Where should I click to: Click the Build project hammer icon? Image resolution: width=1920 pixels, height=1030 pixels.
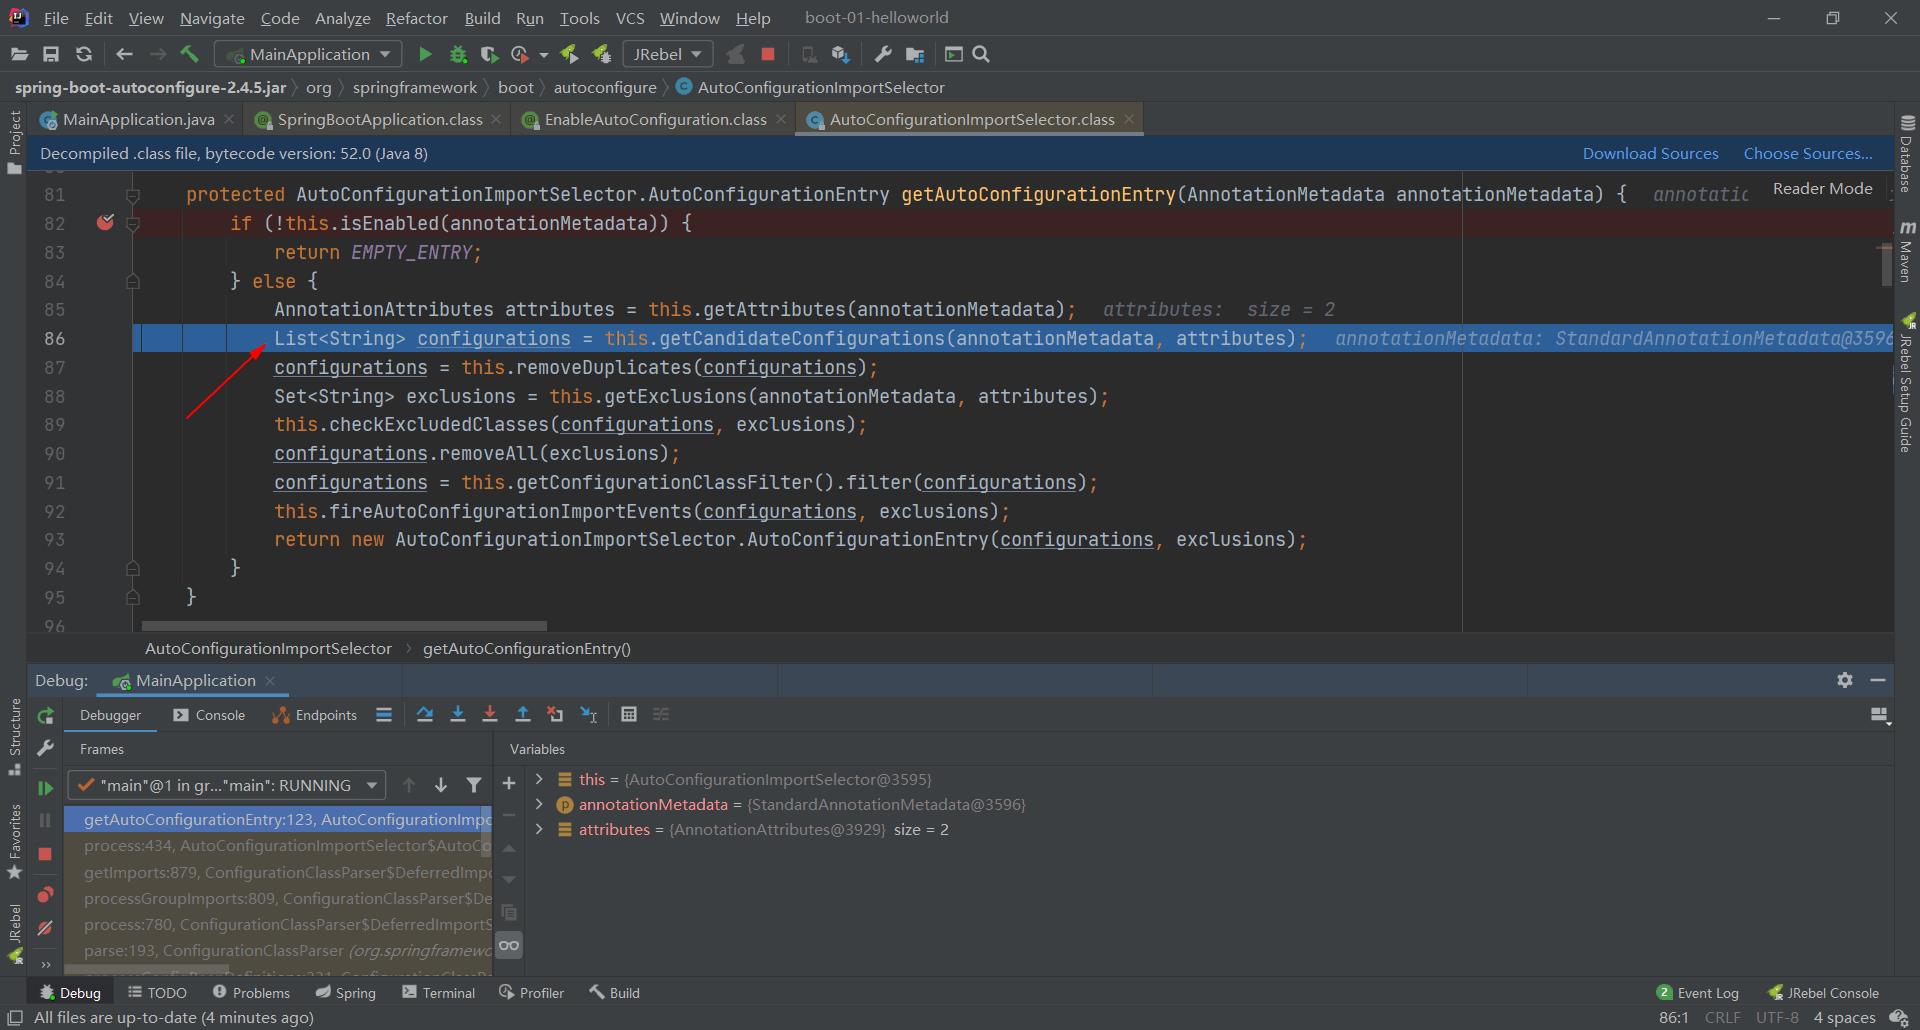coord(189,54)
